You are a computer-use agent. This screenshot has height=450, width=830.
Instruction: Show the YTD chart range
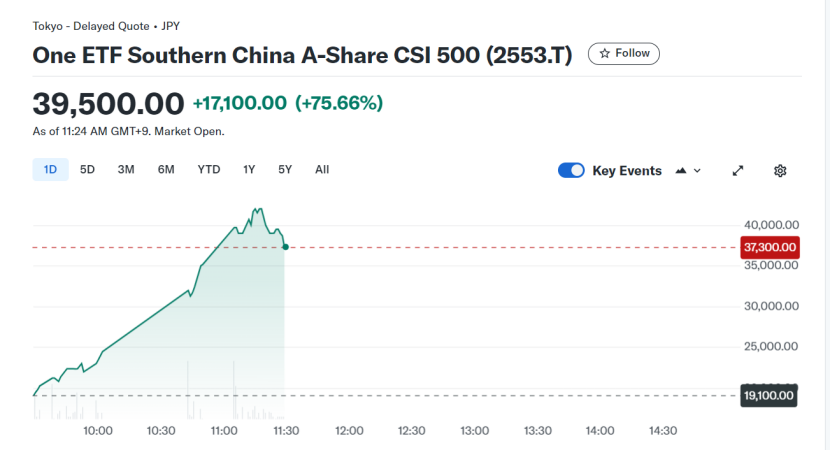[x=209, y=169]
